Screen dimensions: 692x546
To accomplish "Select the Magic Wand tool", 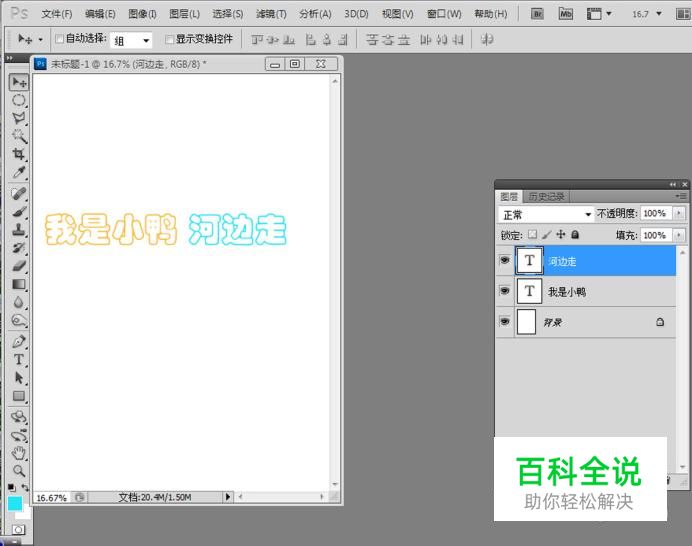I will (19, 136).
